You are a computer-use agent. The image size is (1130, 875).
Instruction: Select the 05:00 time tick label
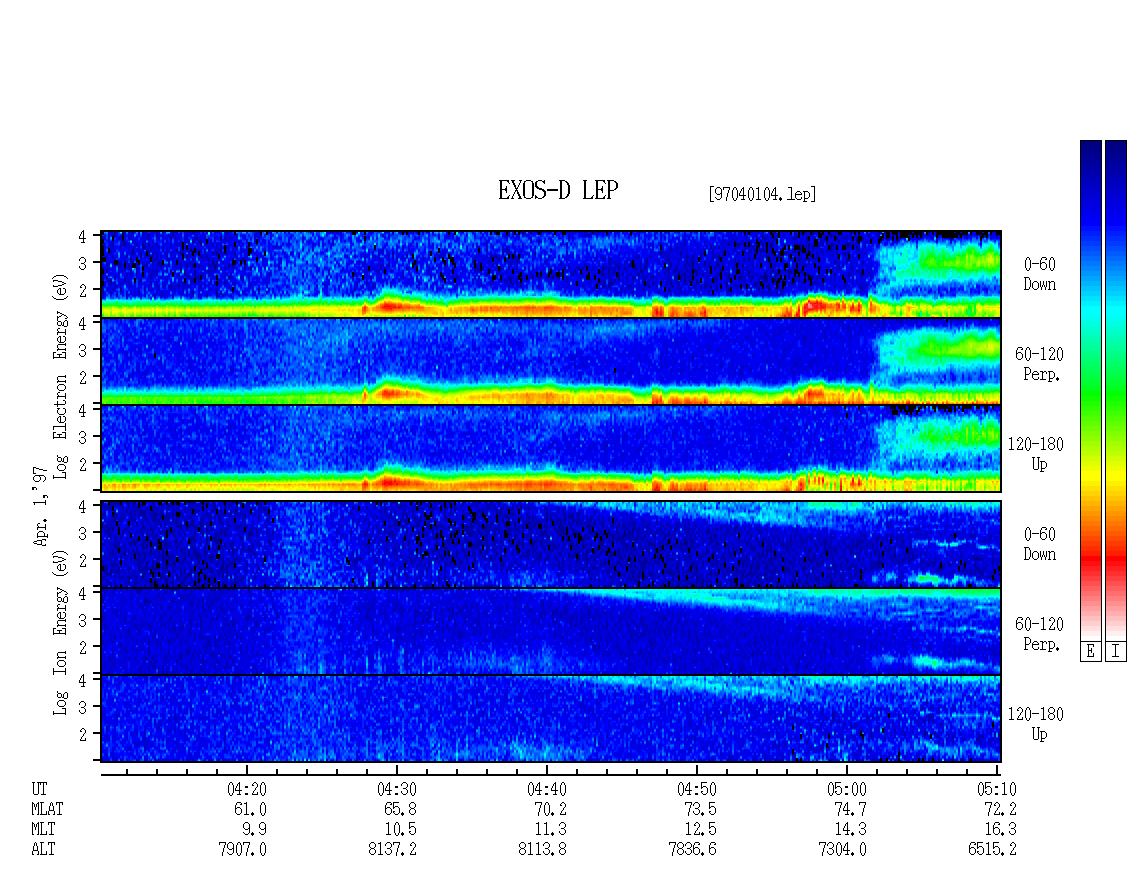pyautogui.click(x=847, y=789)
